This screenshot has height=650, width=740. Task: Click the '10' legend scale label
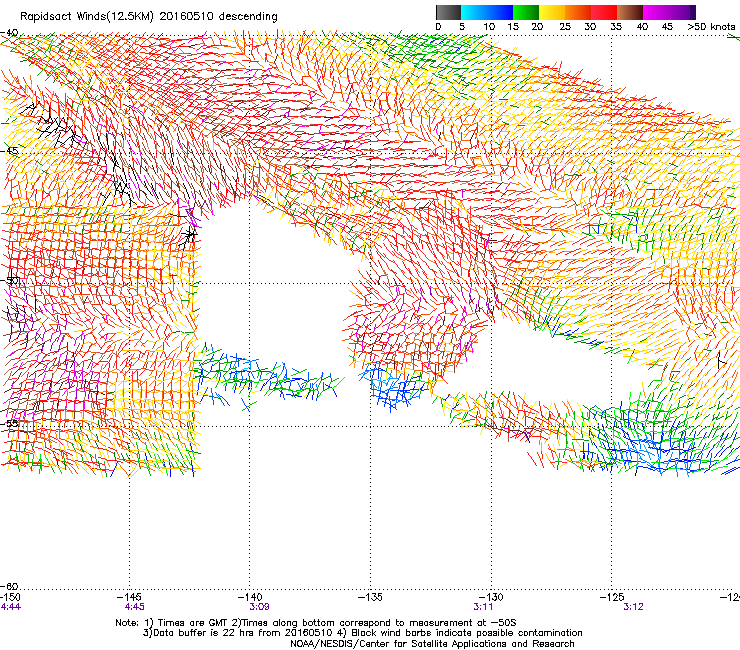489,26
